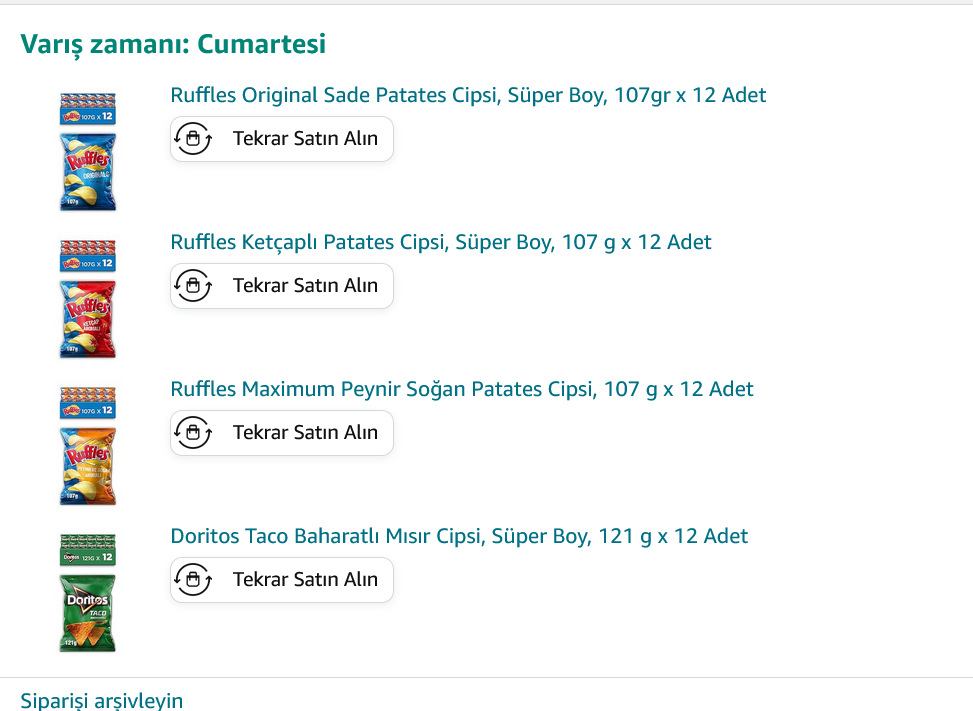
Task: View the orange Ruffles Peynir Soğan bag image
Action: (88, 466)
